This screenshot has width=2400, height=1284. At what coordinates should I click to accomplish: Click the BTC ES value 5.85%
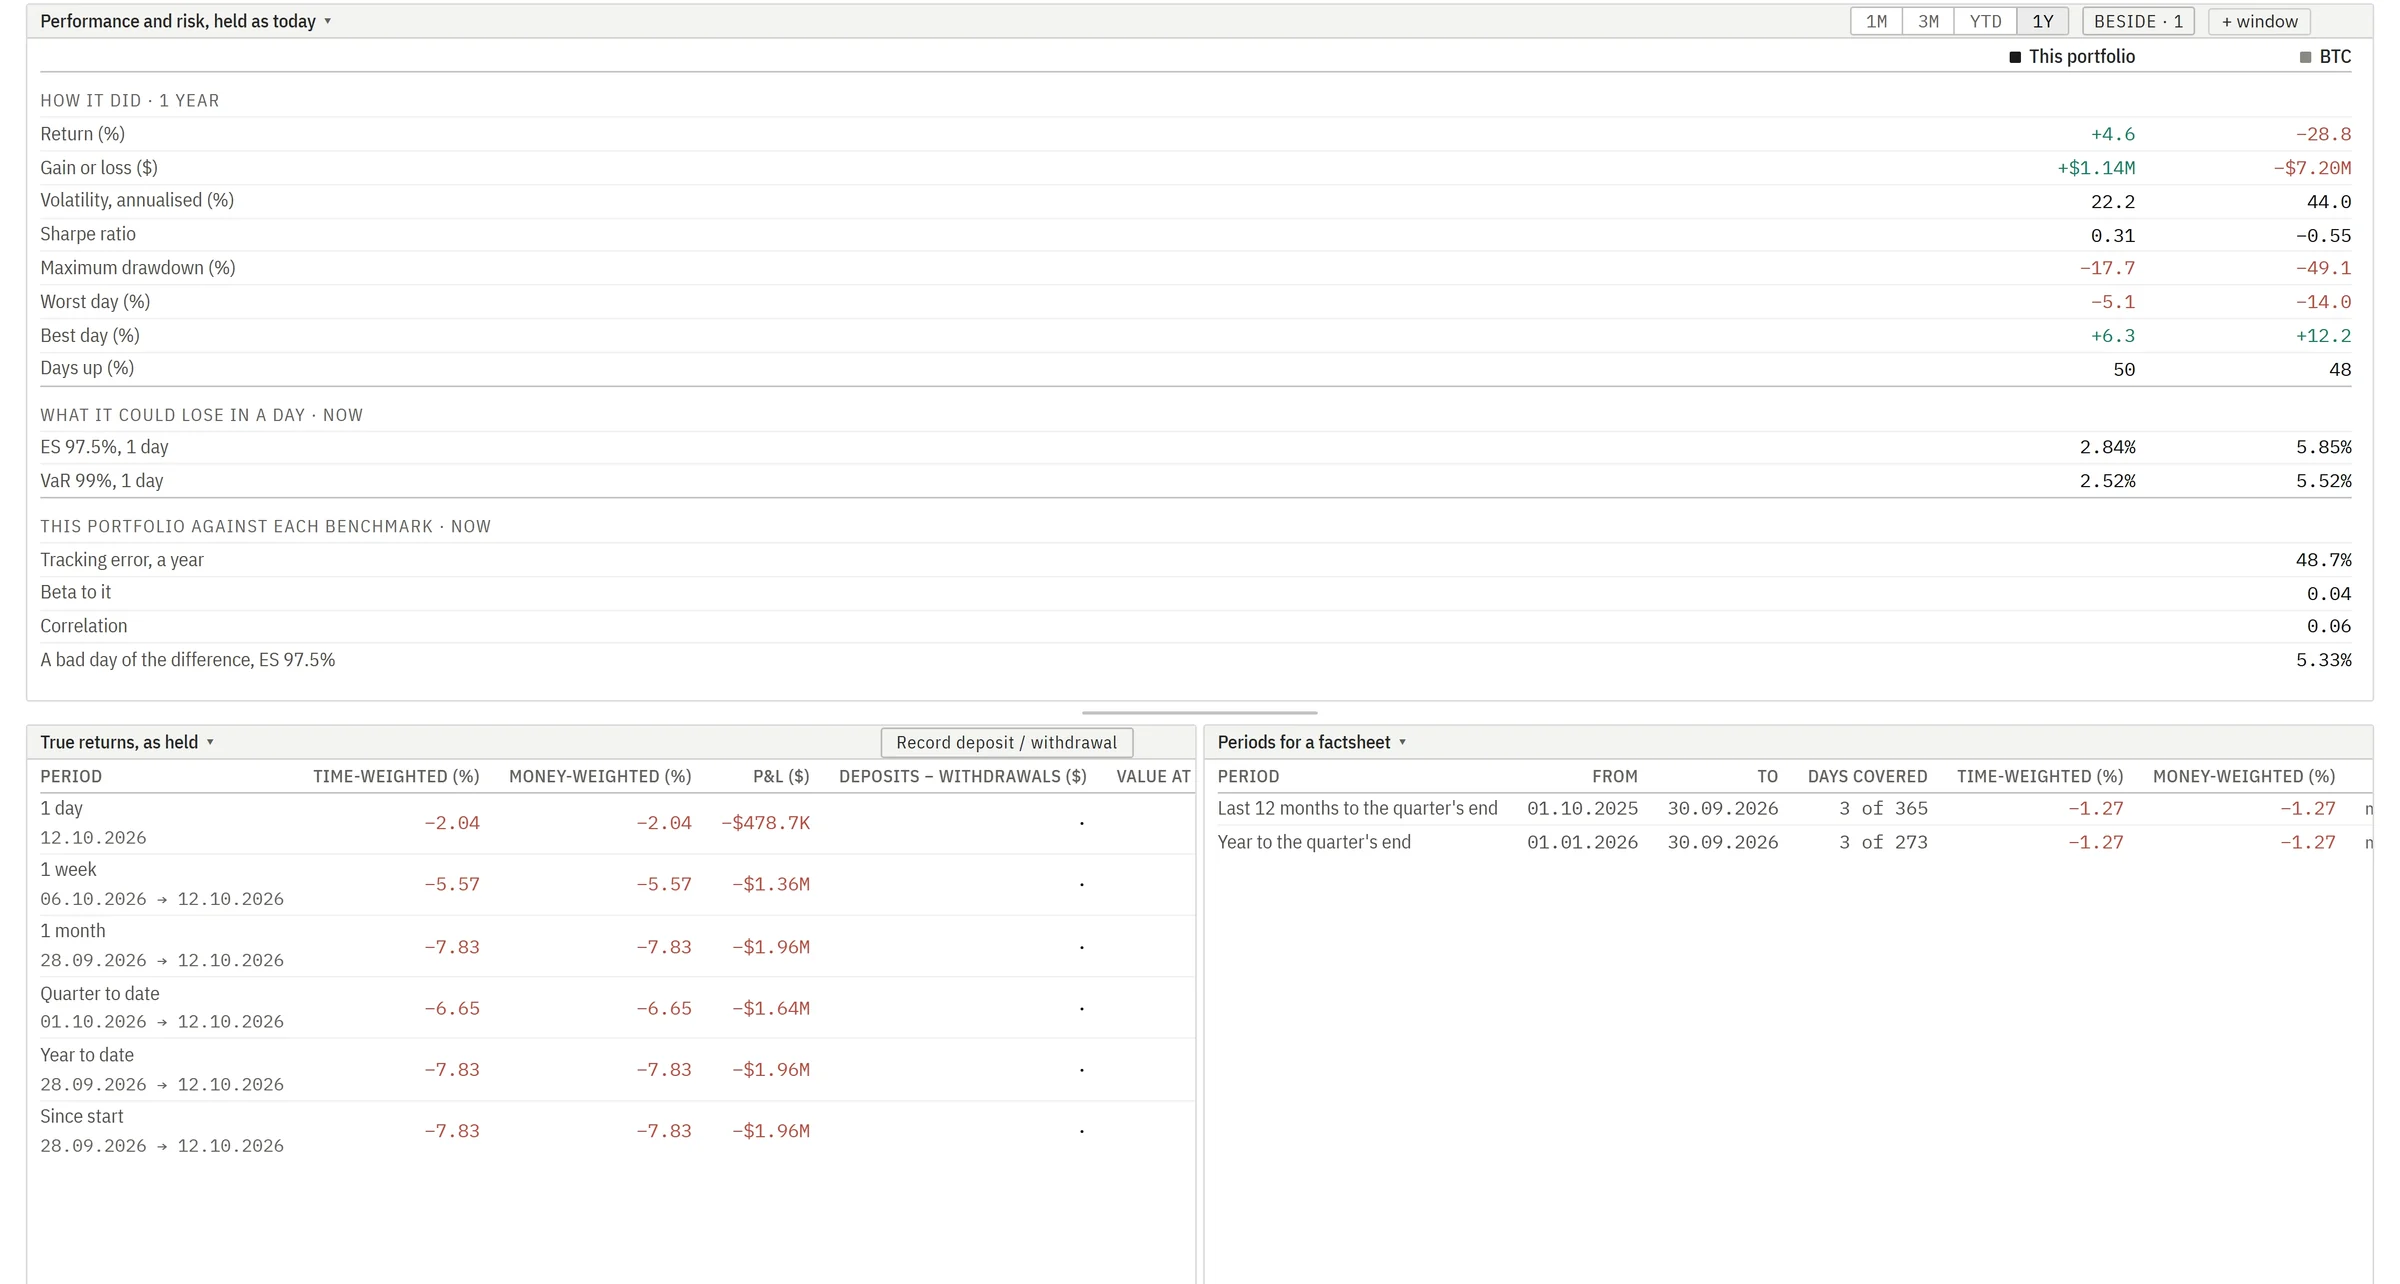point(2323,447)
